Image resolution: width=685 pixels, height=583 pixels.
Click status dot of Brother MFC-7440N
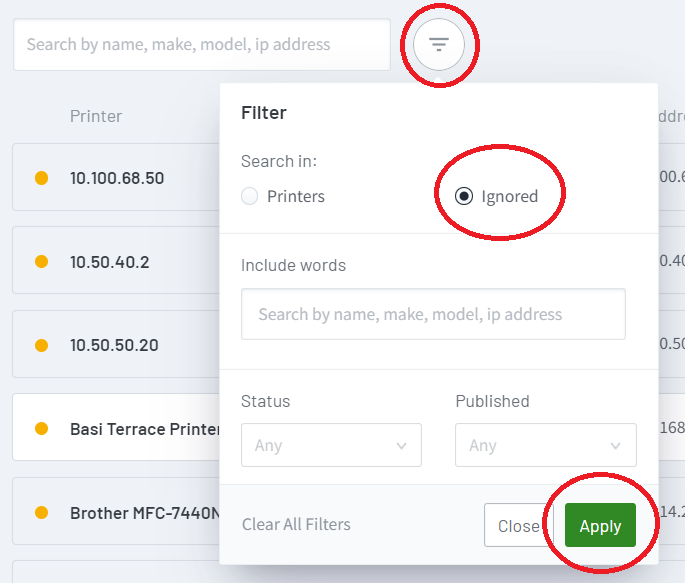click(42, 512)
